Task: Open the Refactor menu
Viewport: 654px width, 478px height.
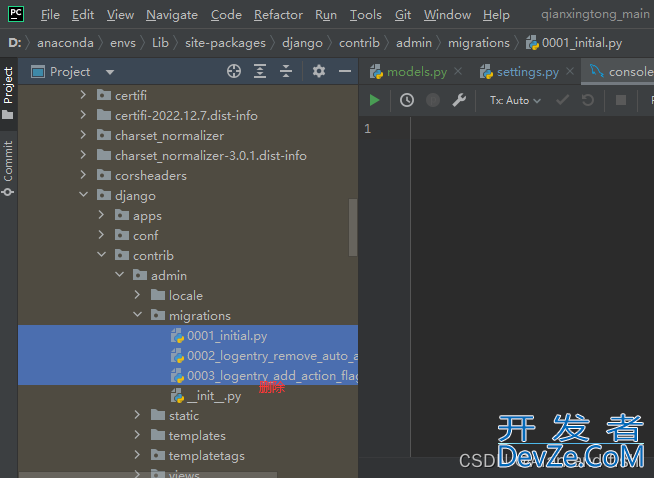Action: 278,15
